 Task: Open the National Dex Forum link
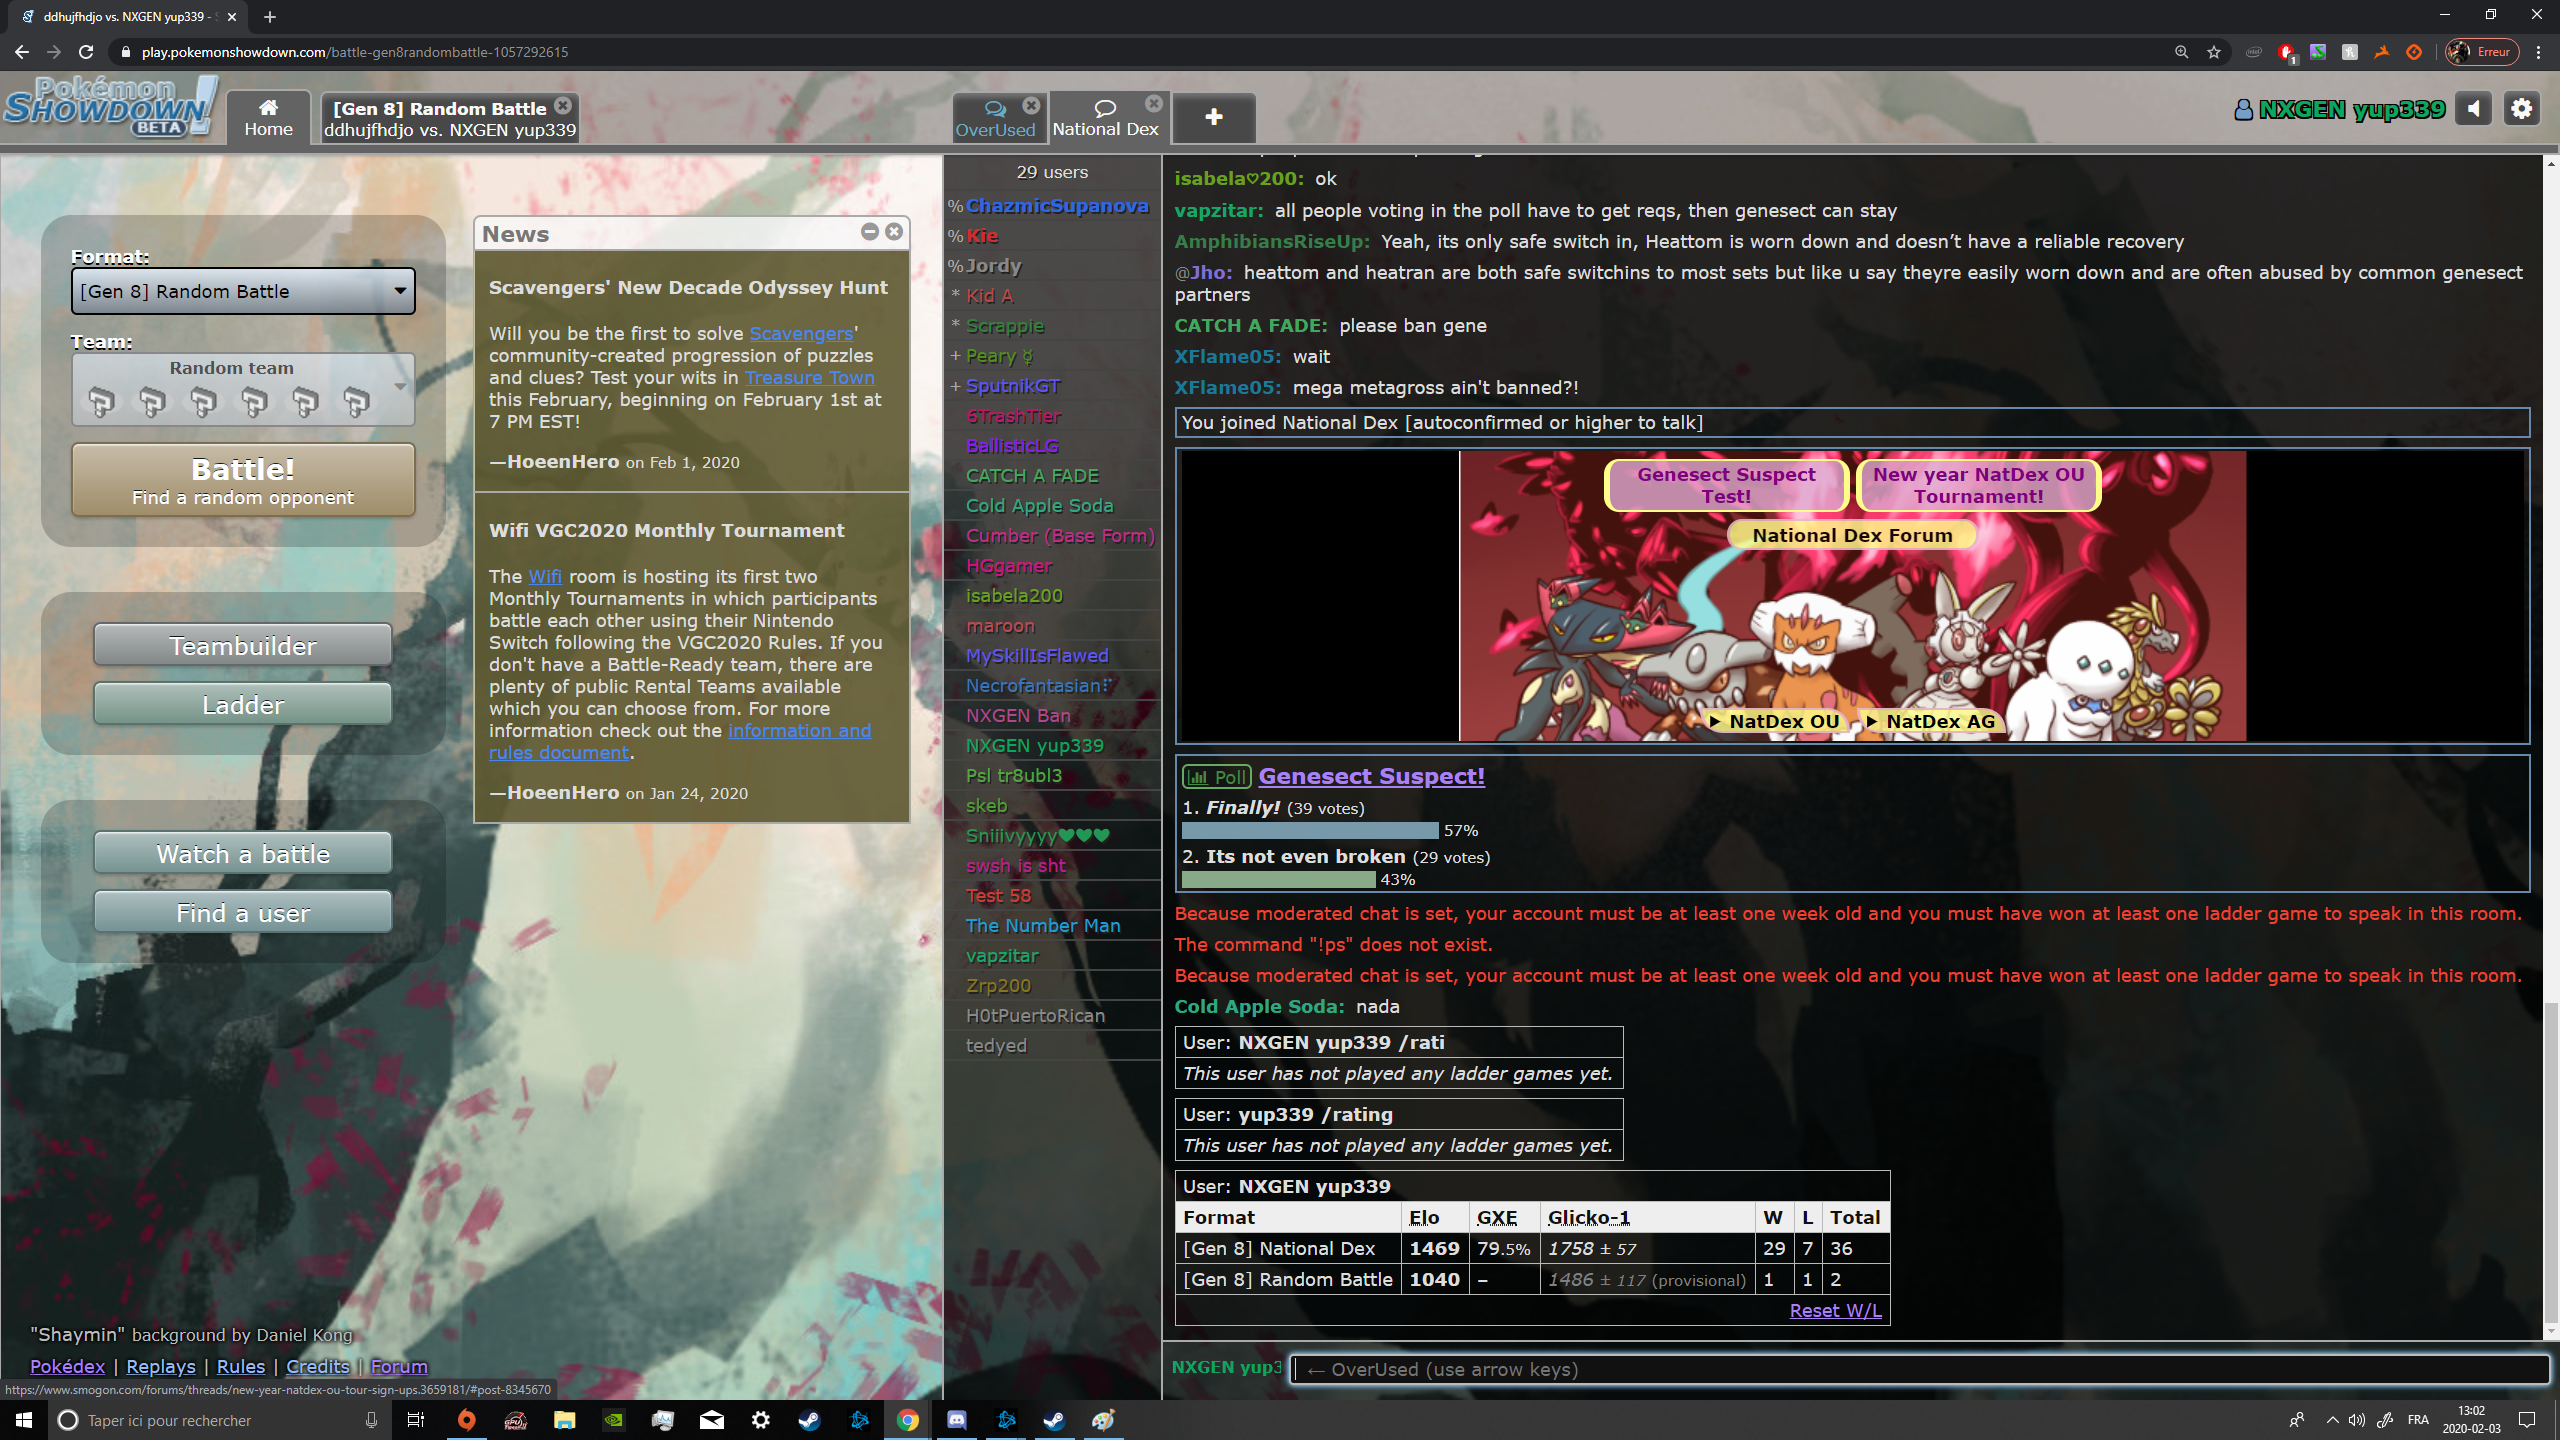coord(1852,535)
